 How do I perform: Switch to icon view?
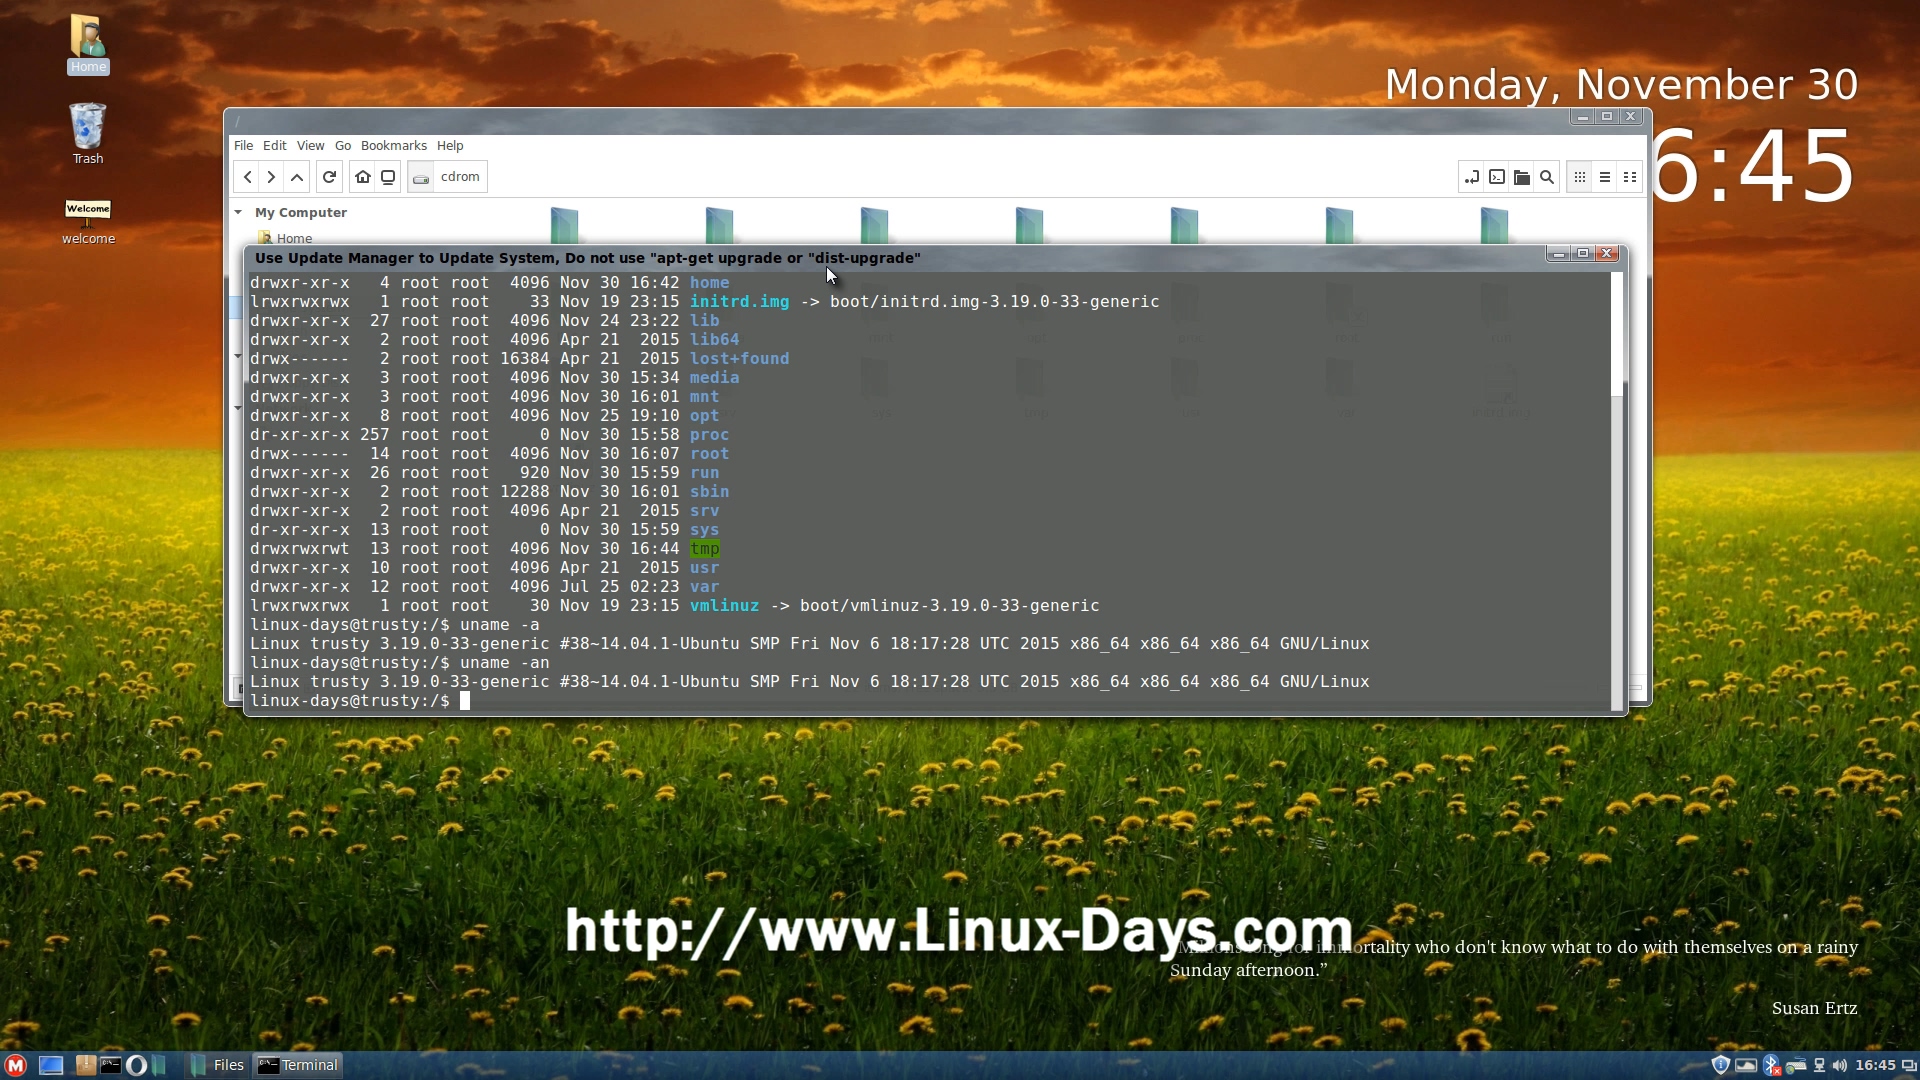[1580, 177]
